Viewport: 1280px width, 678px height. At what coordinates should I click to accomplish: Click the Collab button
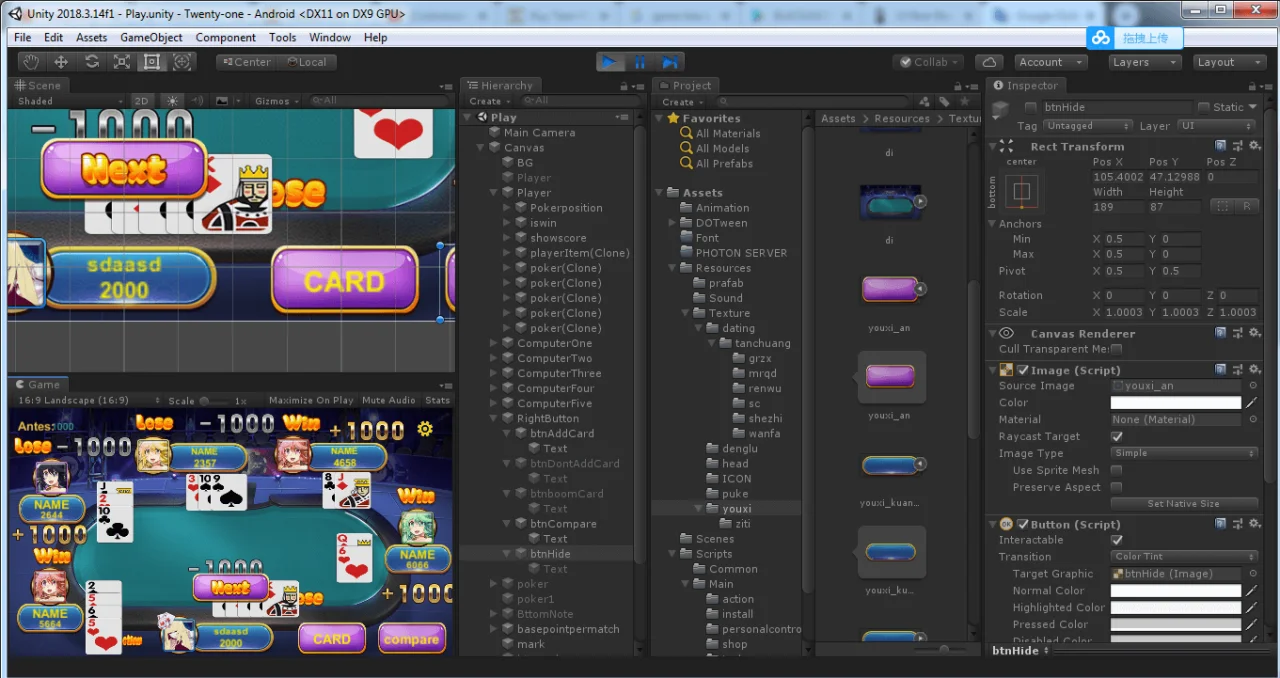click(x=928, y=62)
